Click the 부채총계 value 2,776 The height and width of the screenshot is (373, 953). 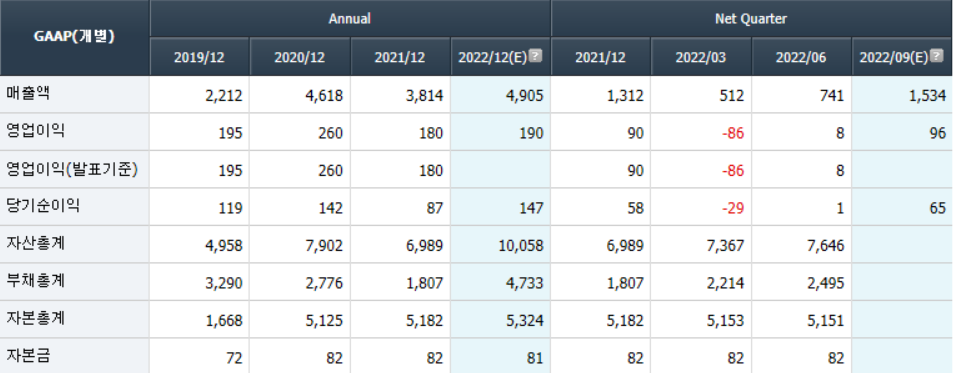pyautogui.click(x=324, y=283)
